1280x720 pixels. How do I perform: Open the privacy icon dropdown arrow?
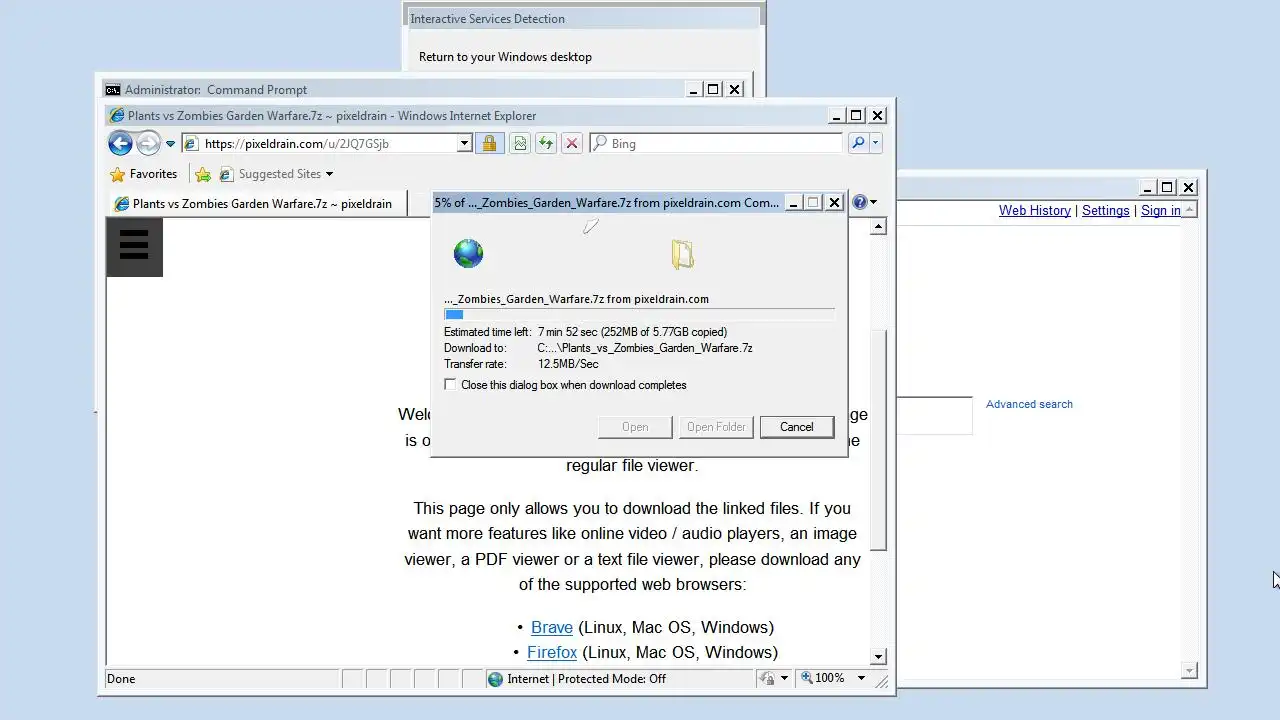(784, 678)
